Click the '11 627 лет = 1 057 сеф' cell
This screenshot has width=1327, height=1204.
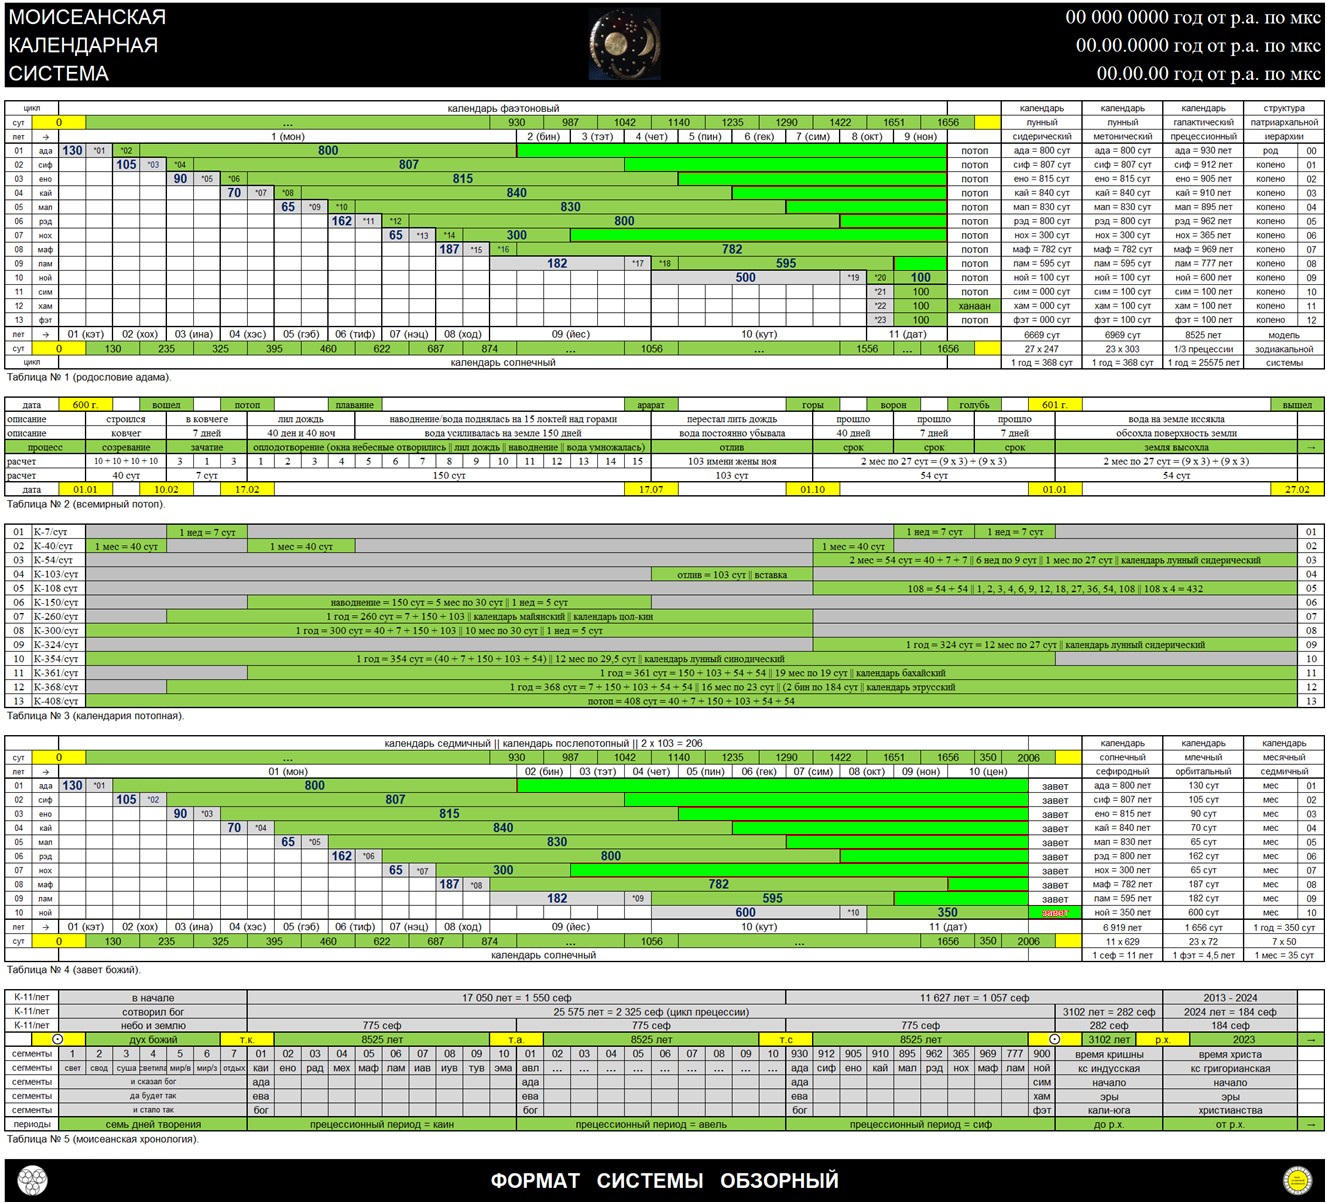click(x=975, y=998)
